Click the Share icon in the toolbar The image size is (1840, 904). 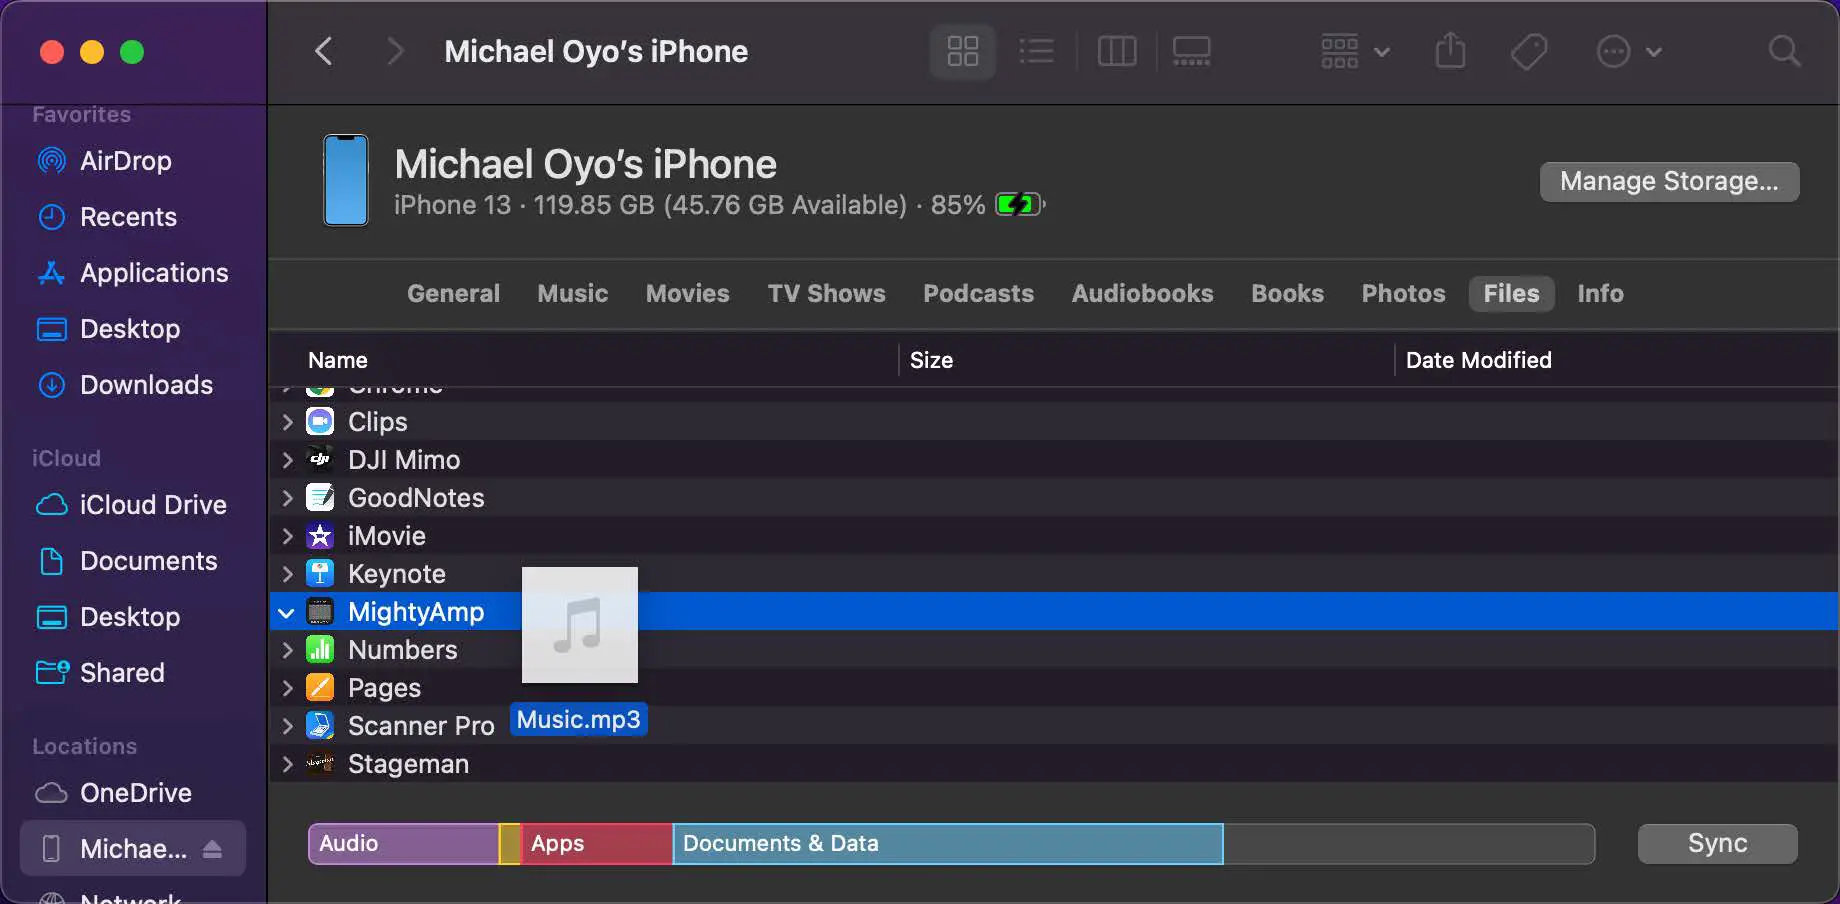pos(1450,51)
